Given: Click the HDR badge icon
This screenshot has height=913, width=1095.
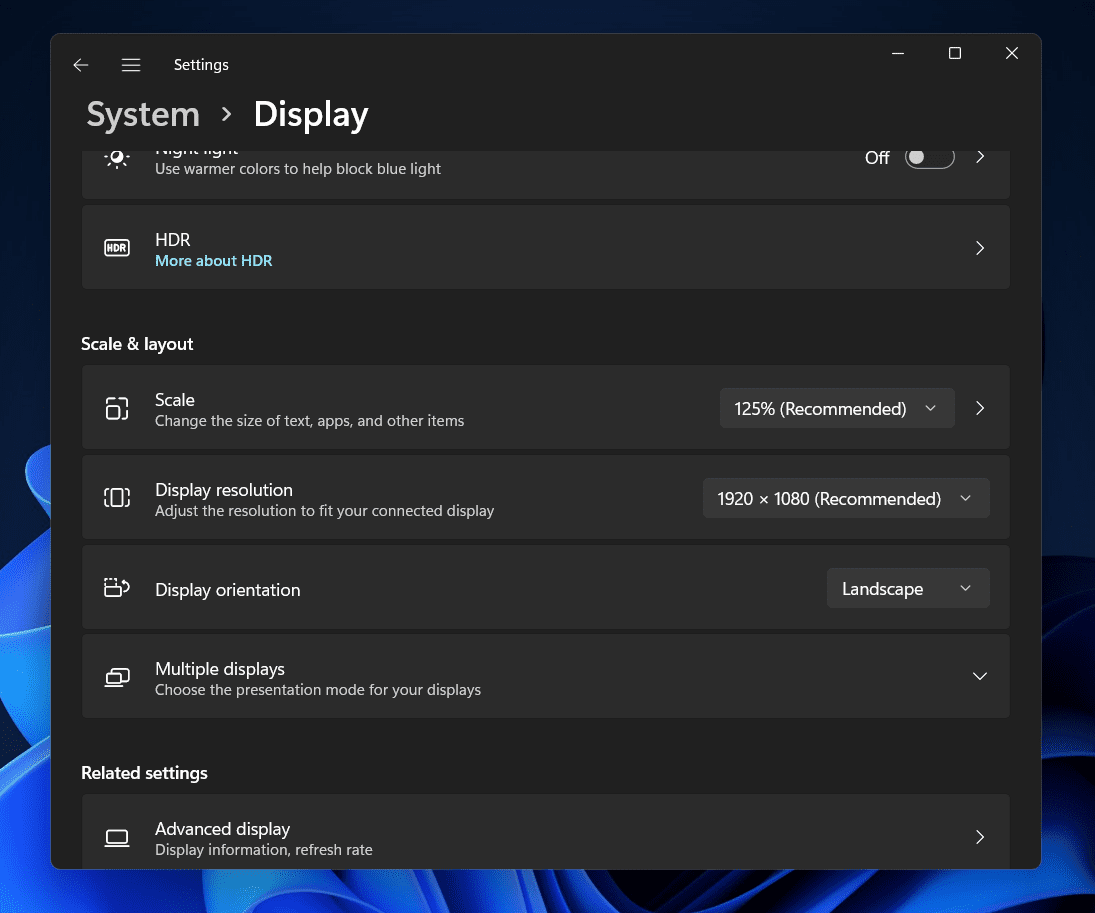Looking at the screenshot, I should click(x=117, y=248).
